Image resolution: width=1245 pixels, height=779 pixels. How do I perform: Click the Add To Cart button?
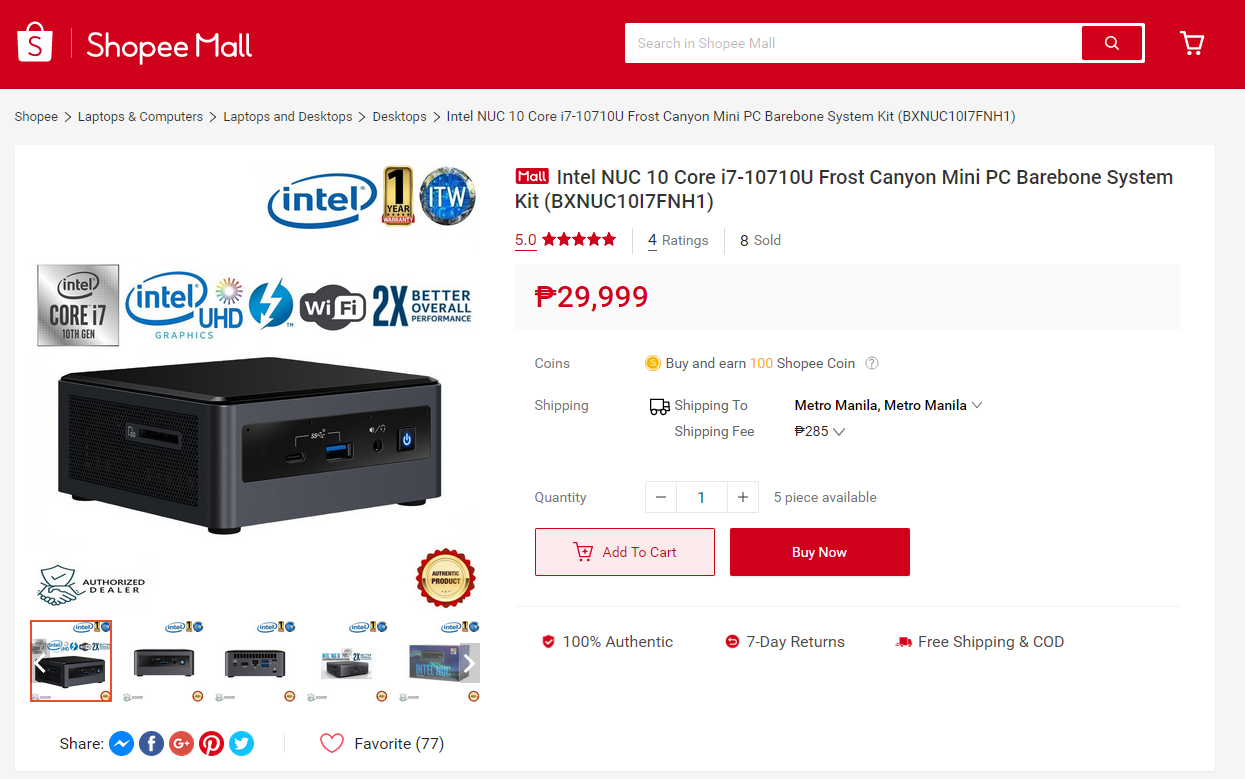tap(625, 552)
